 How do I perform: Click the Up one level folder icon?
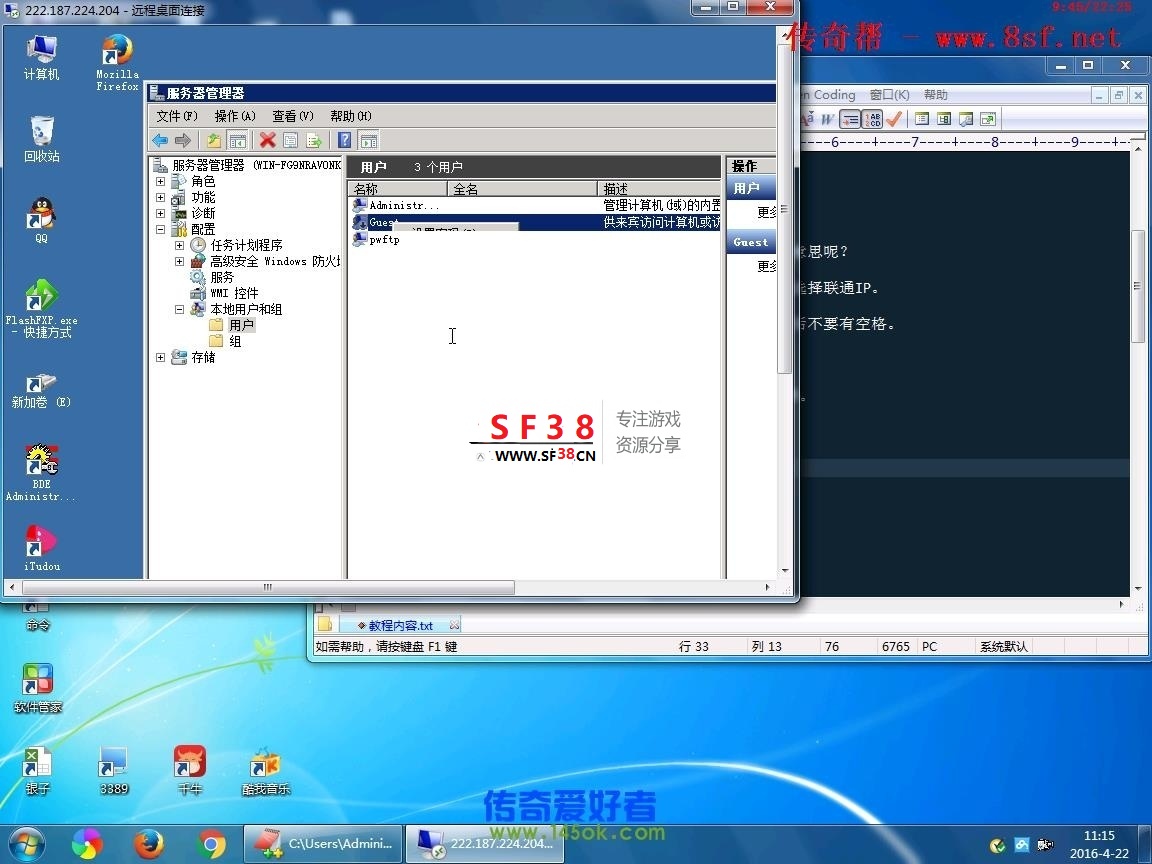tap(214, 141)
